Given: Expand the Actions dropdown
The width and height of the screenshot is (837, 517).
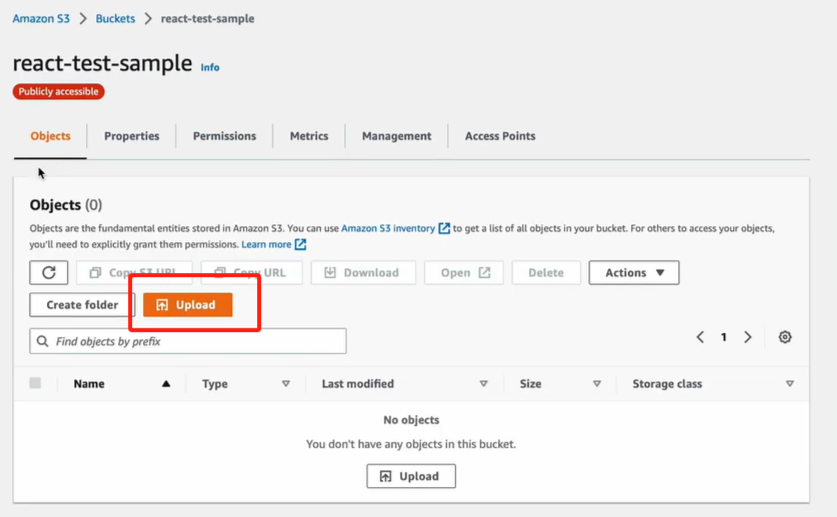Looking at the screenshot, I should 634,273.
